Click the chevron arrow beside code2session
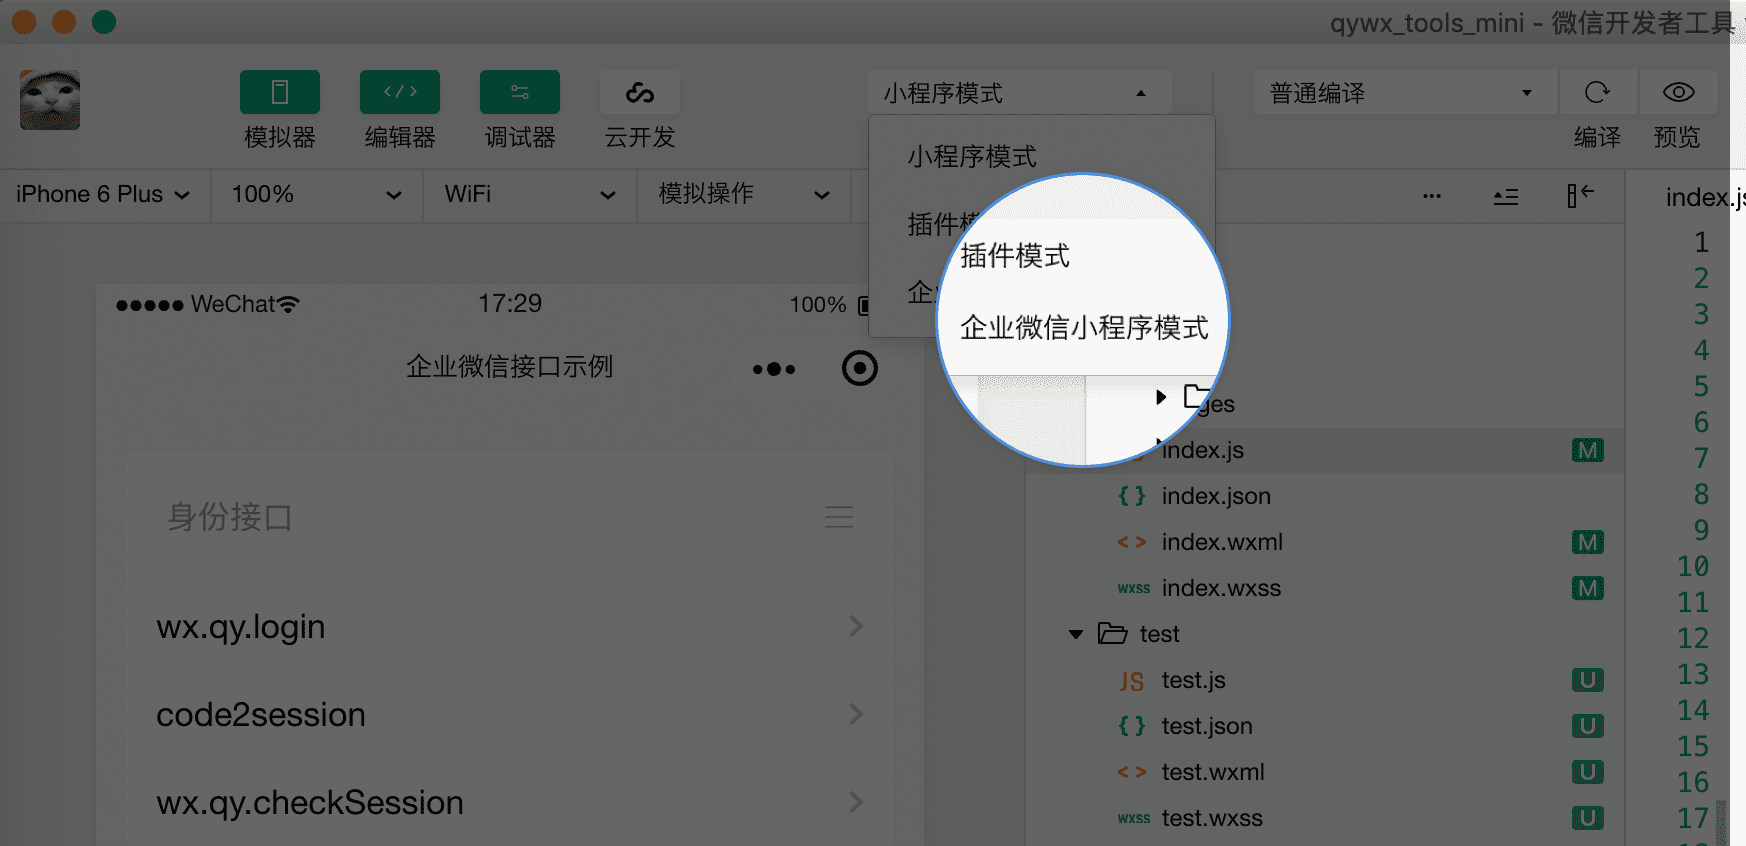Screen dimensions: 1746x846 click(856, 714)
